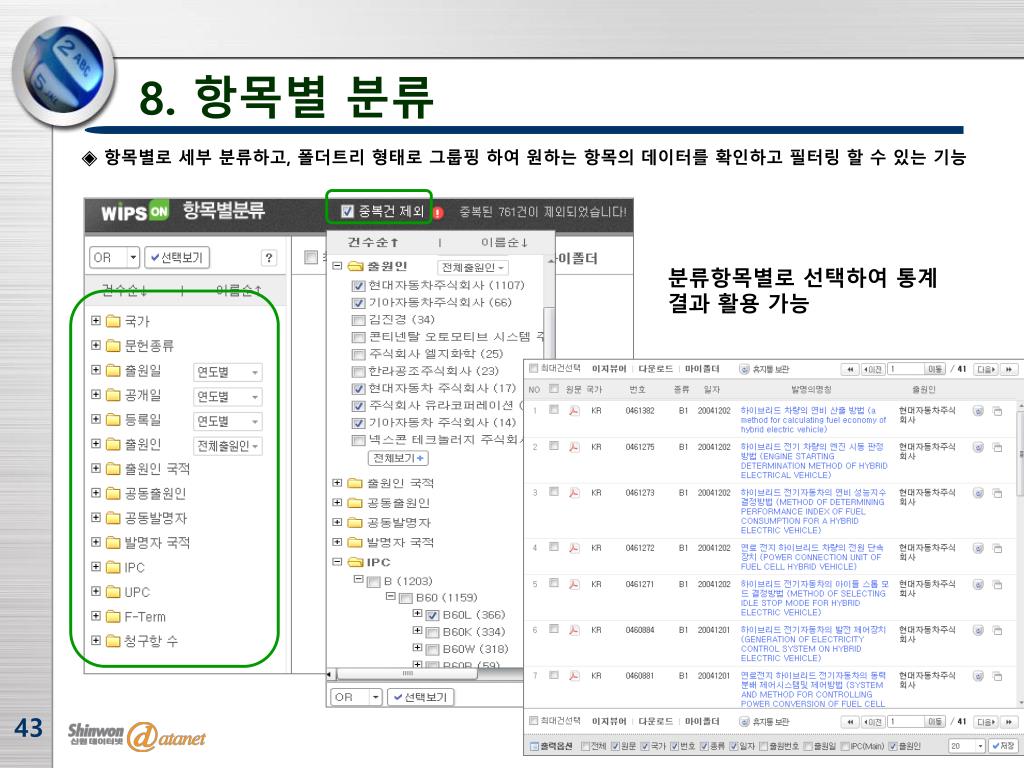Click the trash icon for patent 0461382
The width and height of the screenshot is (1024, 768).
pyautogui.click(x=978, y=411)
